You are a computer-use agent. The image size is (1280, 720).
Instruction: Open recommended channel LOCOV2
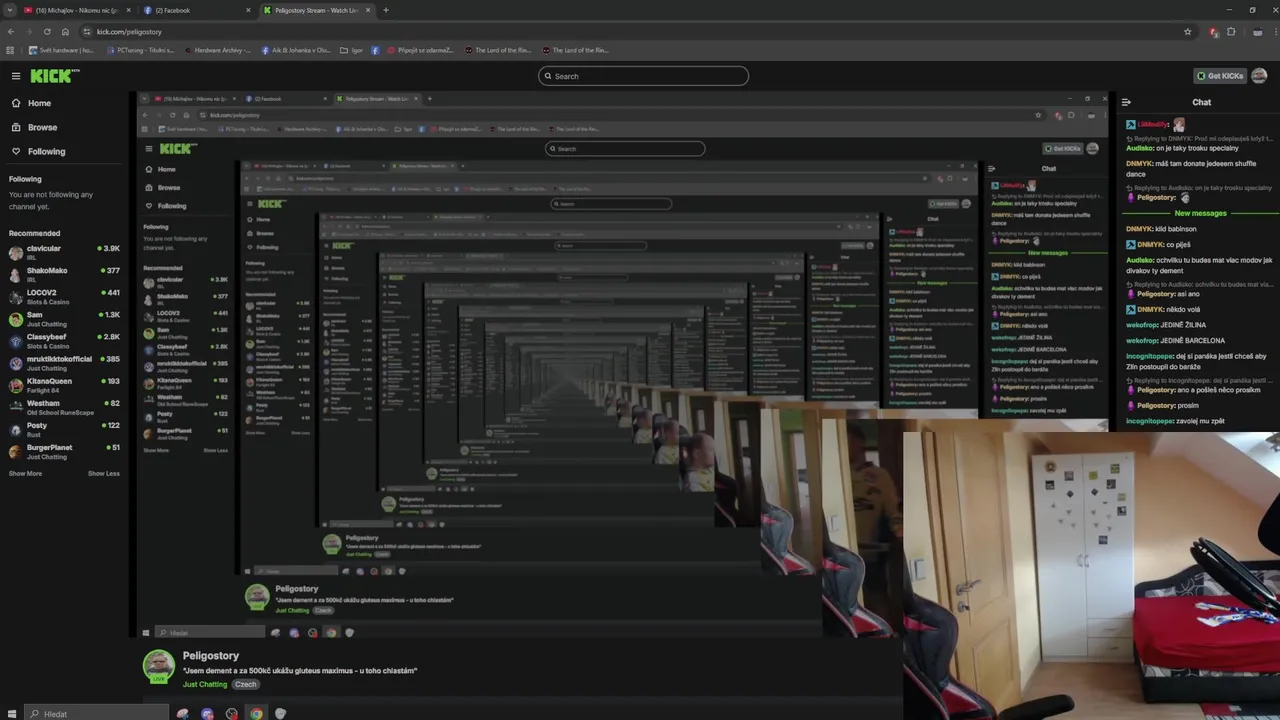64,295
